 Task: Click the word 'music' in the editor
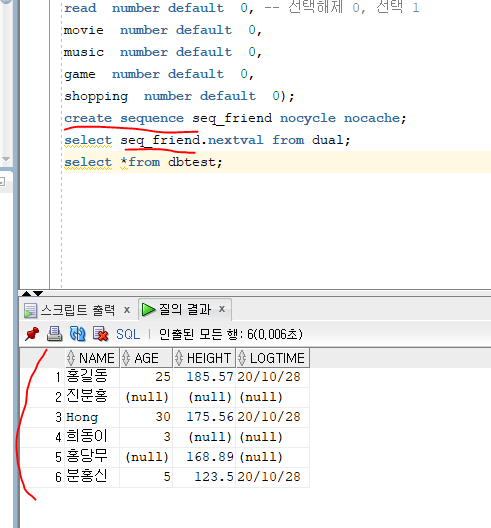[84, 52]
